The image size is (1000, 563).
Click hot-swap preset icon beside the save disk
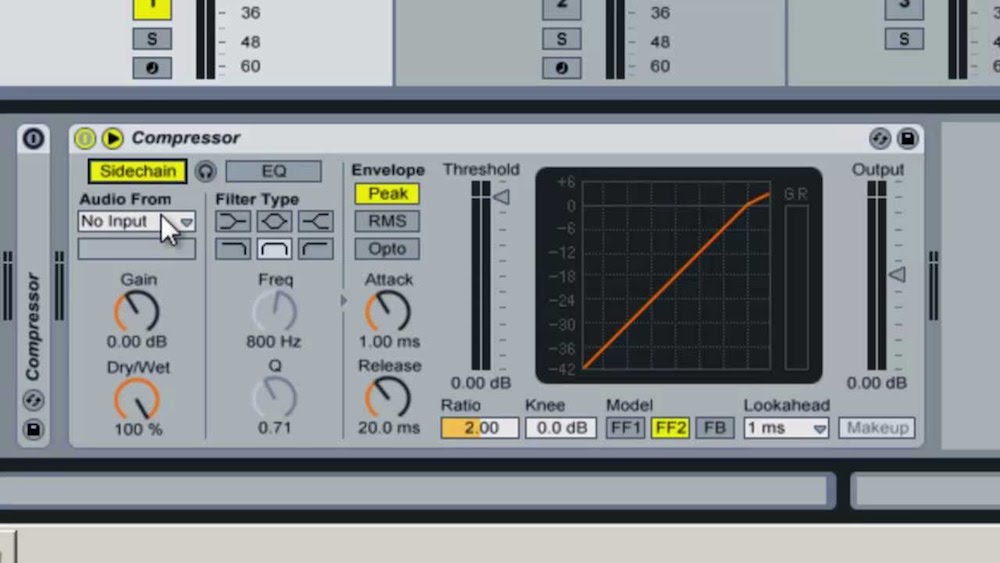click(x=880, y=138)
